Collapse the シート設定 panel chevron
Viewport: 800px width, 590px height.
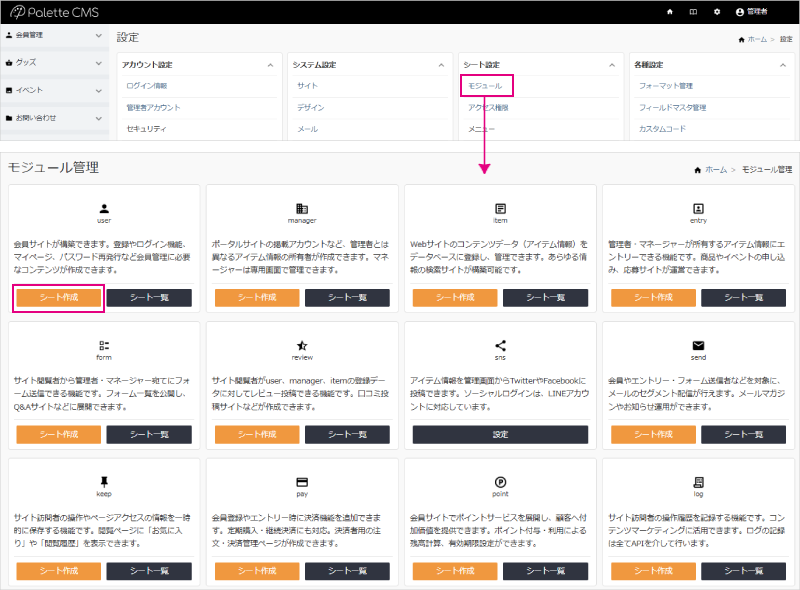click(611, 65)
